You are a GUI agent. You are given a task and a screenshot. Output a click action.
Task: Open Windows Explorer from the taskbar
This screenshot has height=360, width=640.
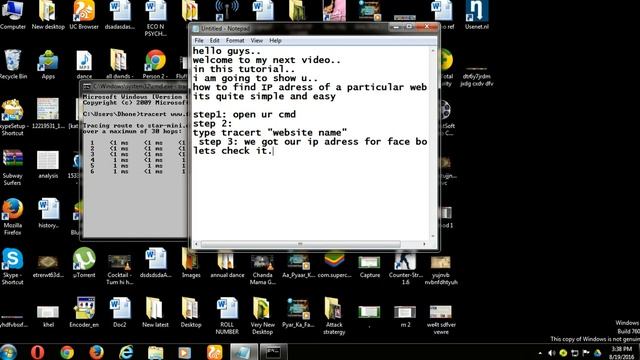tap(156, 352)
